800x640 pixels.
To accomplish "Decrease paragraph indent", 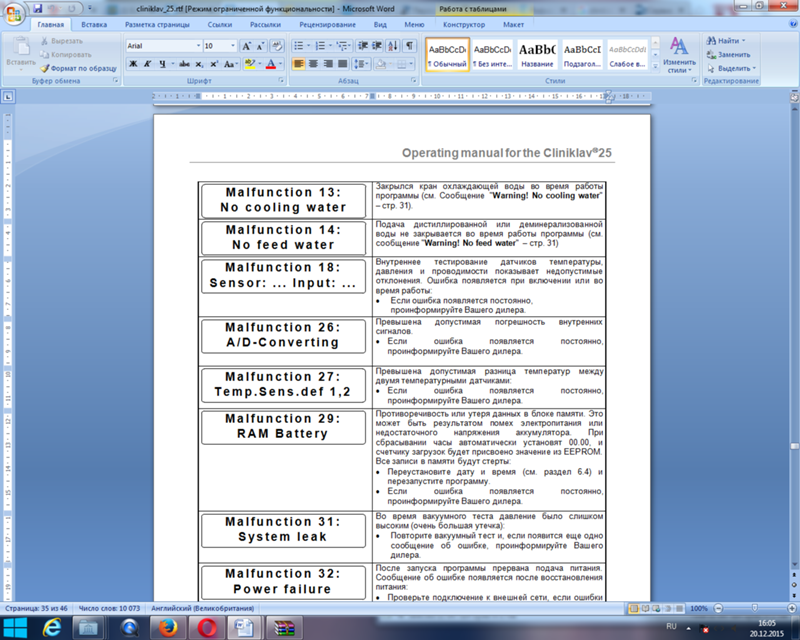I will coord(363,46).
